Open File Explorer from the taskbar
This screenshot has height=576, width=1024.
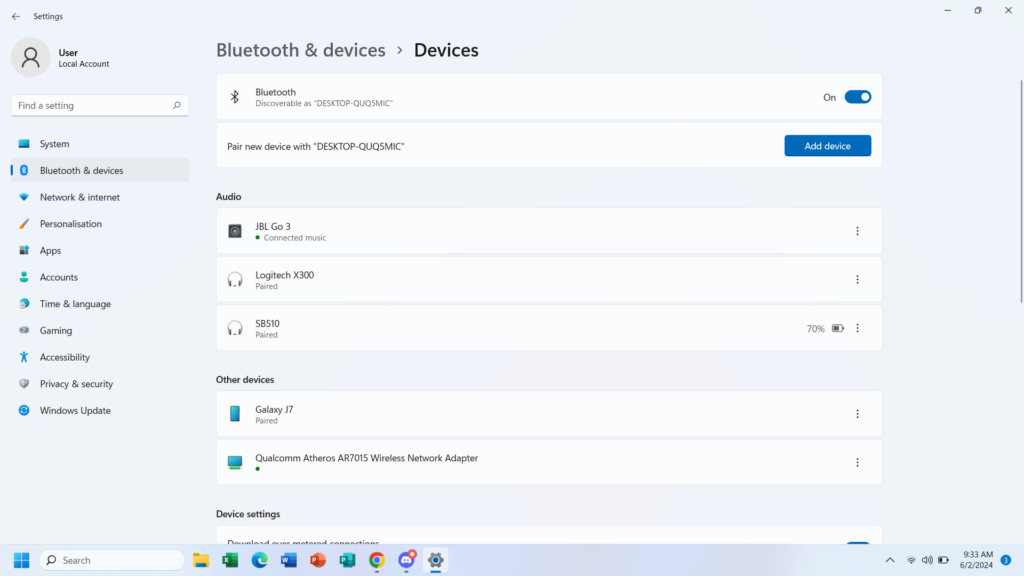(200, 560)
